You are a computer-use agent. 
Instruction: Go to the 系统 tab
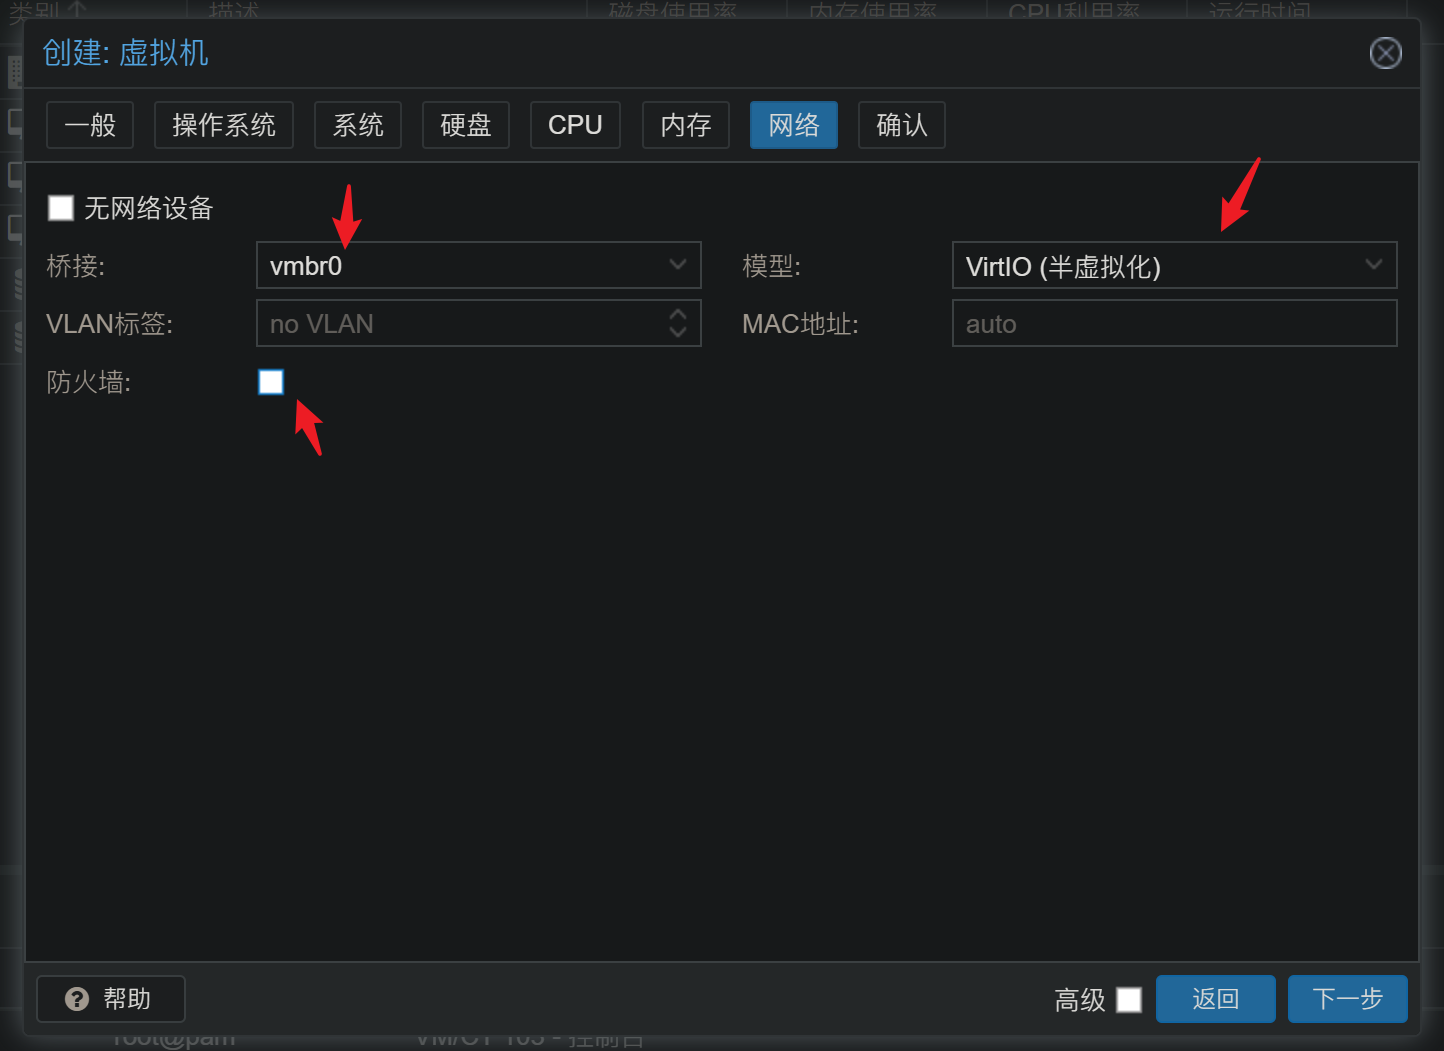(x=358, y=125)
